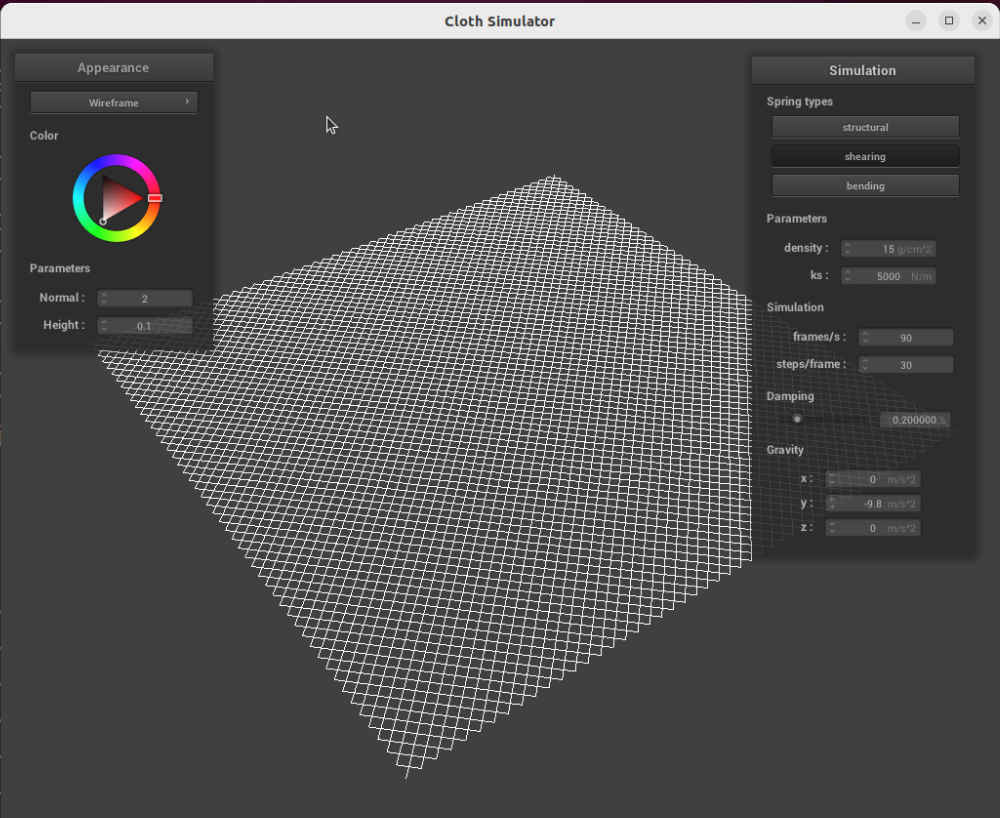Toggle the shearing spring type
This screenshot has height=818, width=1000.
[865, 156]
